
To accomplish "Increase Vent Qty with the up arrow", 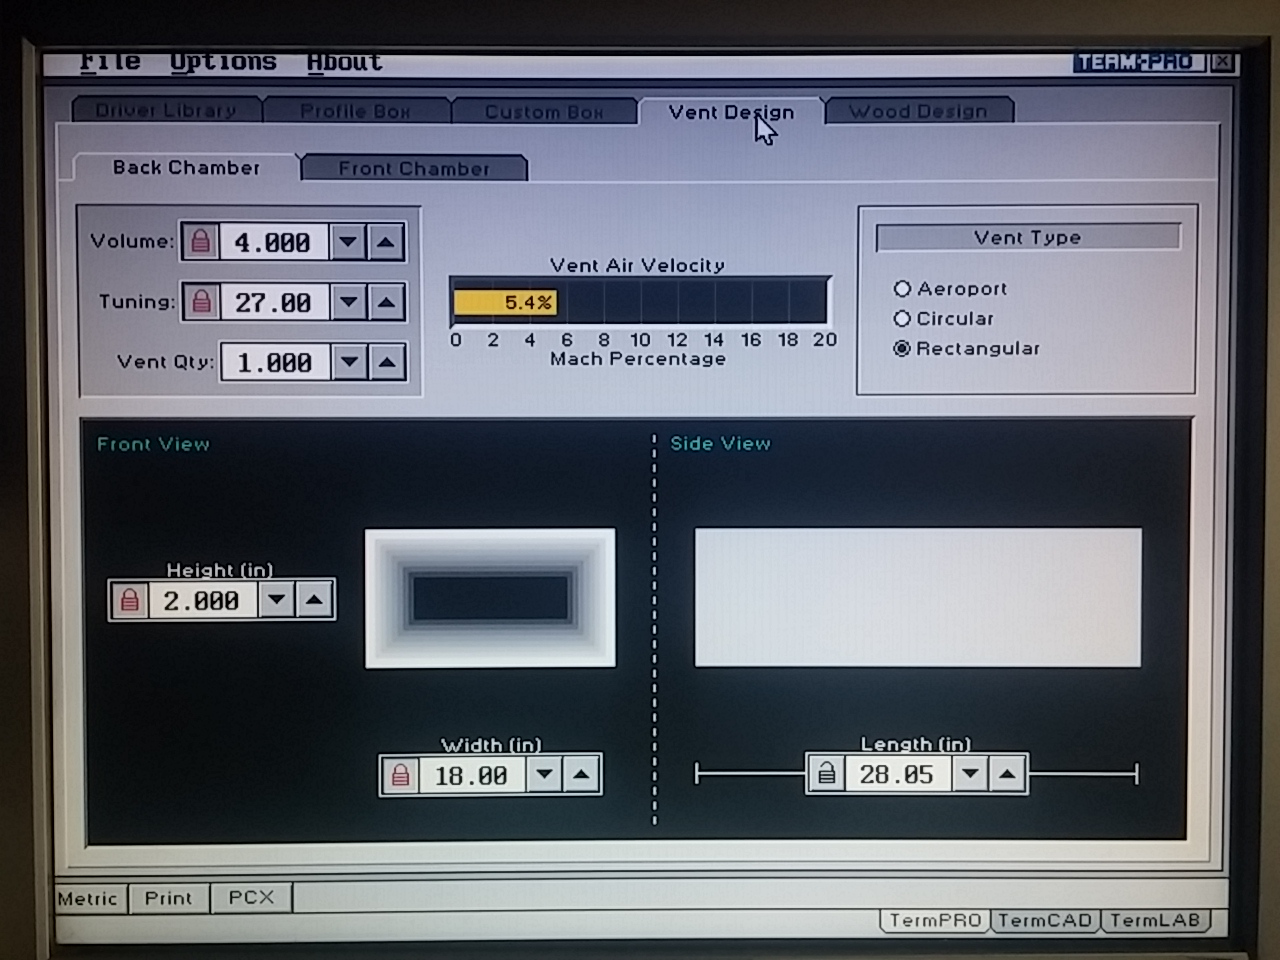I will (387, 362).
